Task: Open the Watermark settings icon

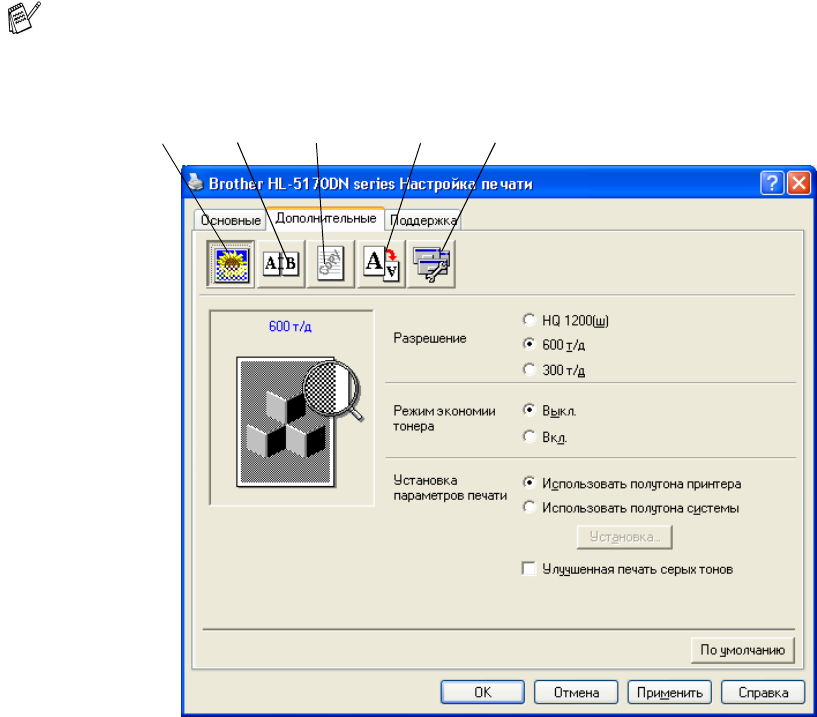Action: coord(331,264)
